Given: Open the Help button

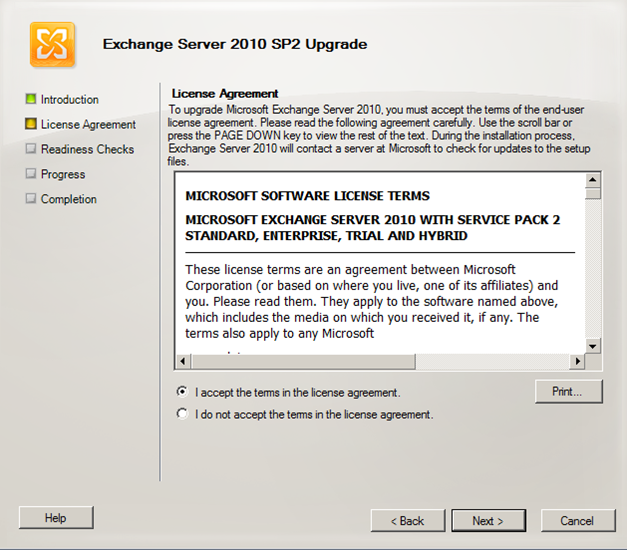Looking at the screenshot, I should pos(56,518).
